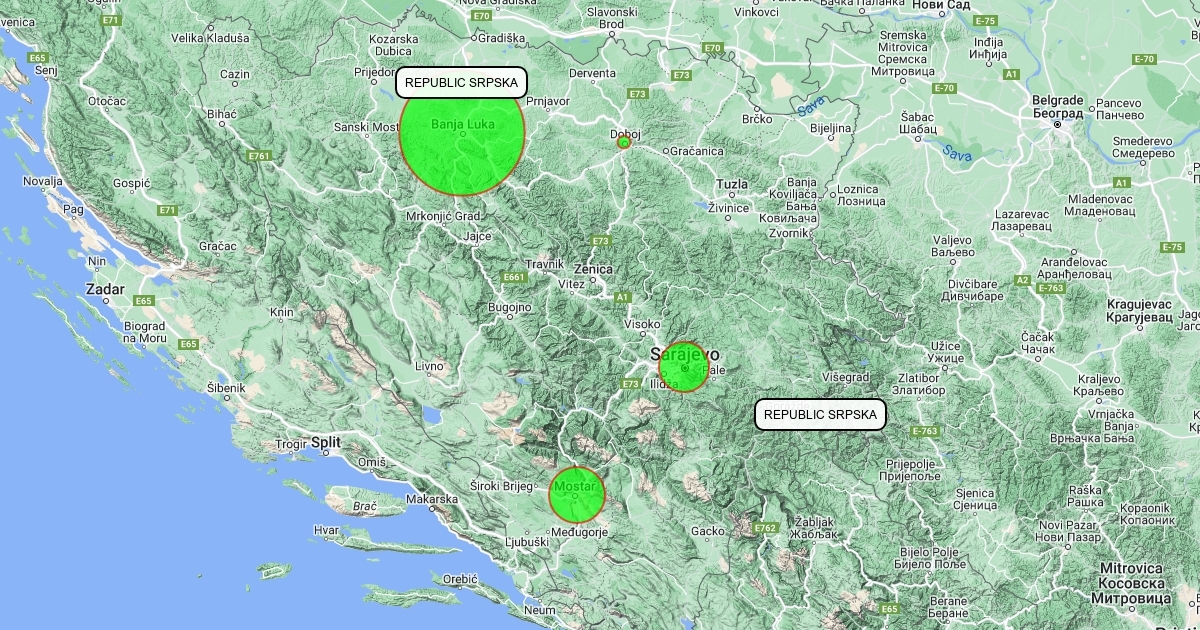
Task: Open the REPUBLIC SRPSKA label near Višegrad
Action: point(820,414)
